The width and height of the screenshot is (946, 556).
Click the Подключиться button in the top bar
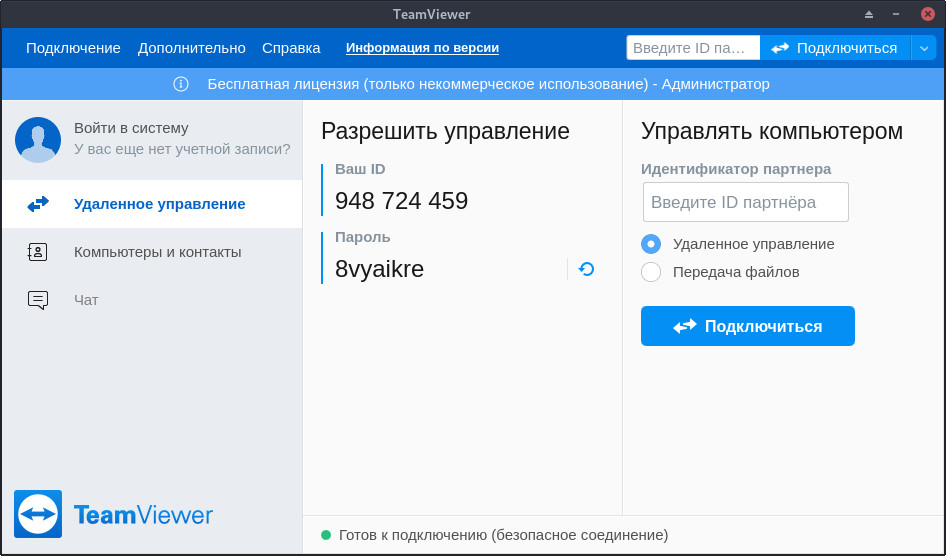point(835,48)
